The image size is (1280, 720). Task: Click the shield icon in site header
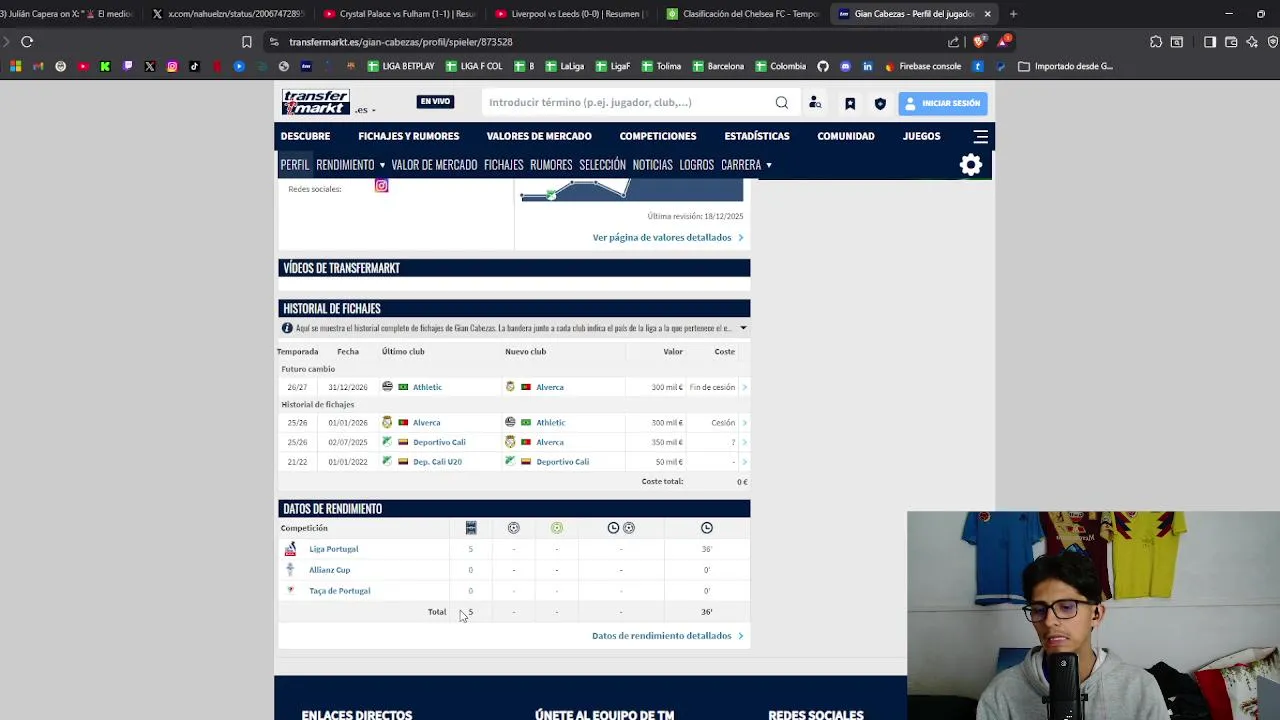(x=880, y=103)
